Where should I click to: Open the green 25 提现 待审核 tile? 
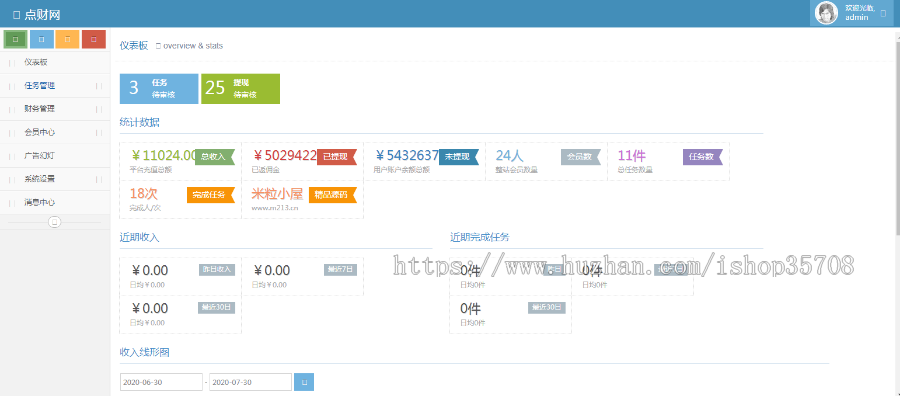pos(240,88)
